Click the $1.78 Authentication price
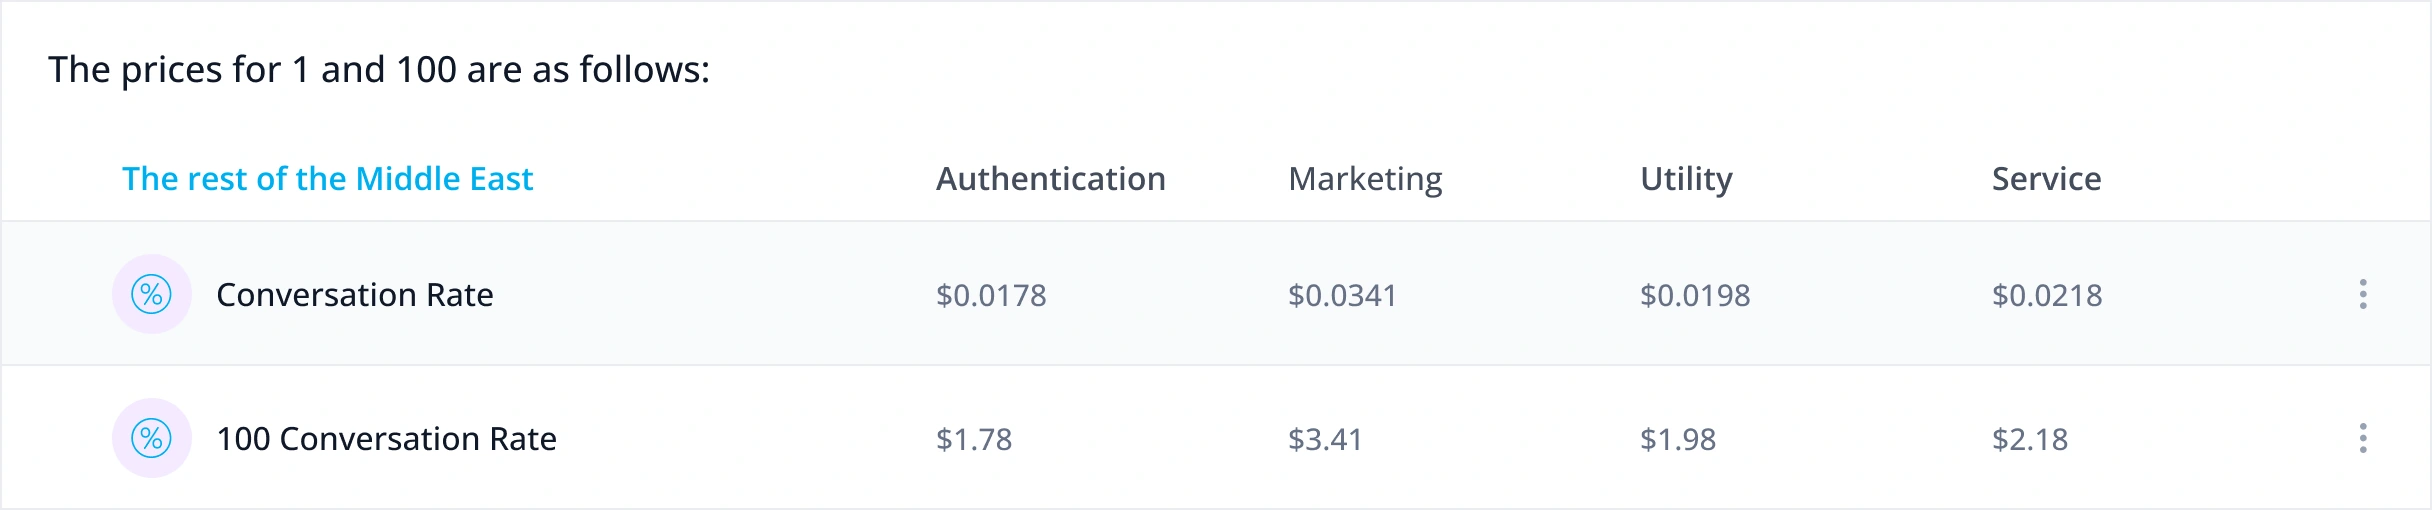The image size is (2432, 510). click(x=974, y=439)
